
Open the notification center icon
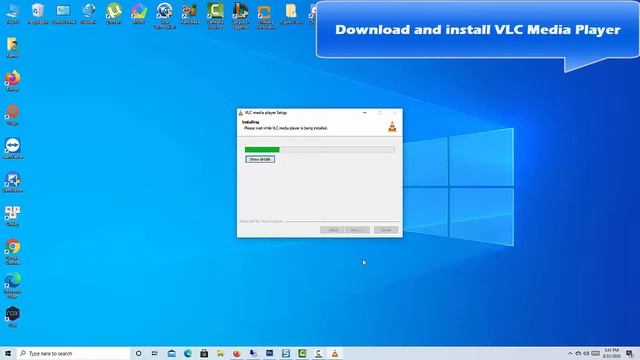pos(630,353)
